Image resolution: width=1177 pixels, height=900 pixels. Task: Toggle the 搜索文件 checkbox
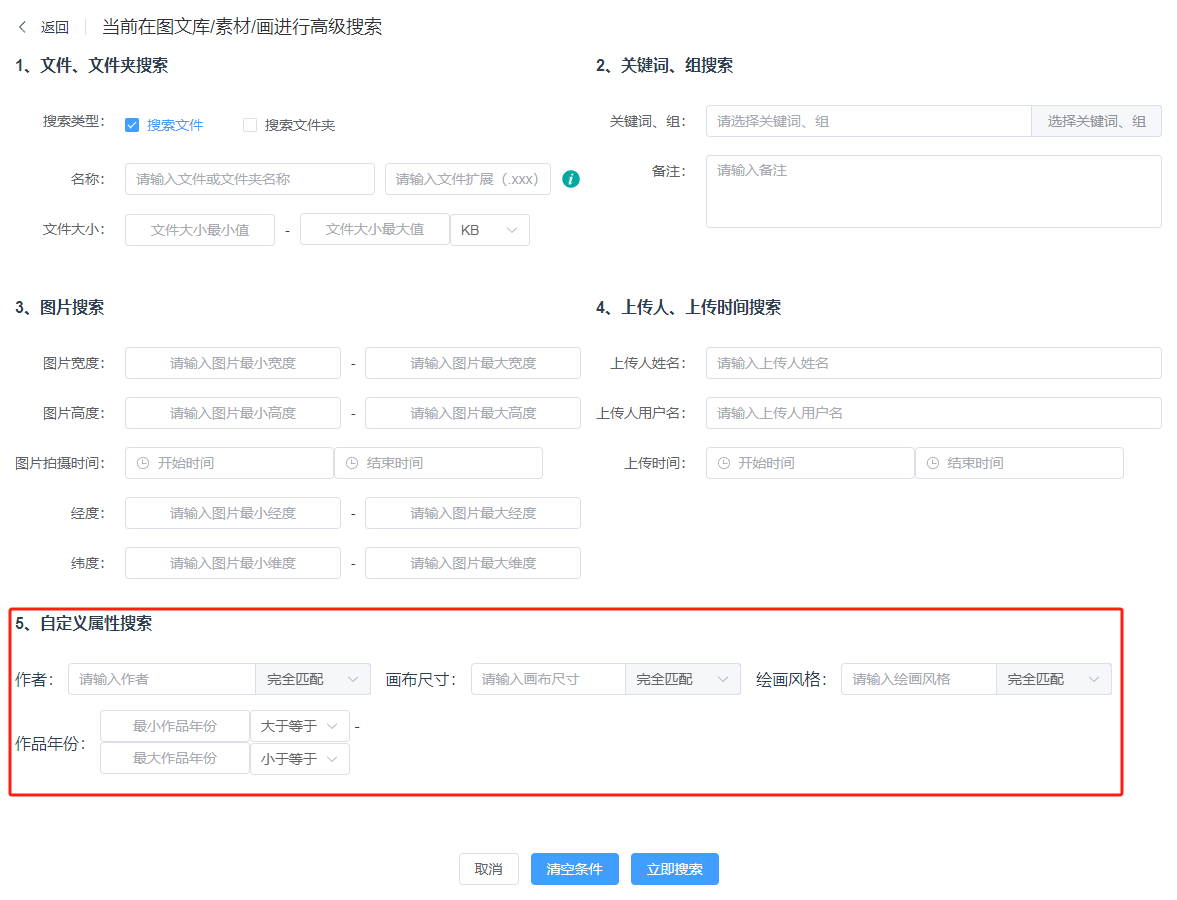click(x=132, y=125)
